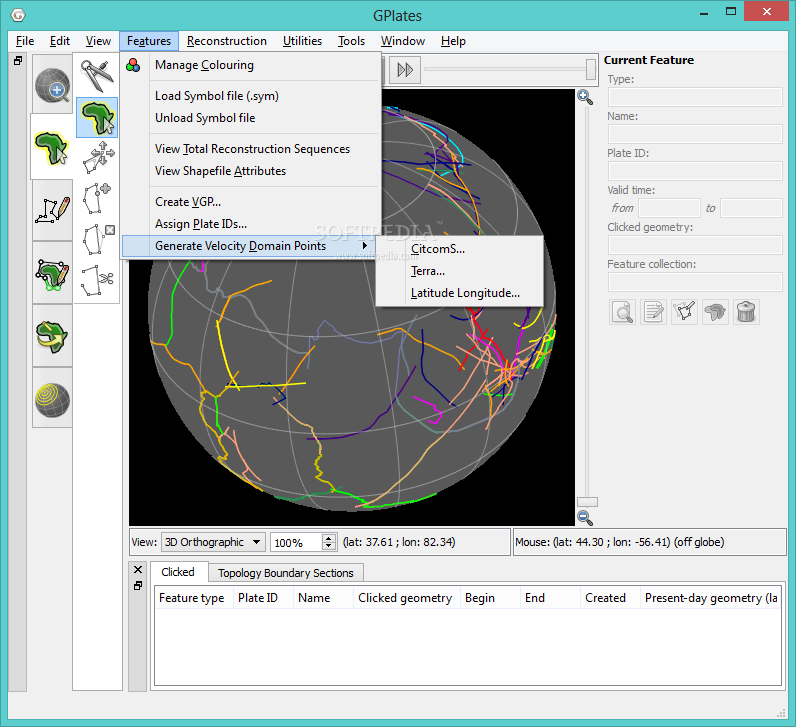Viewport: 796px width, 727px height.
Task: Choose Latitude Longitude... submenu entry
Action: tap(459, 293)
